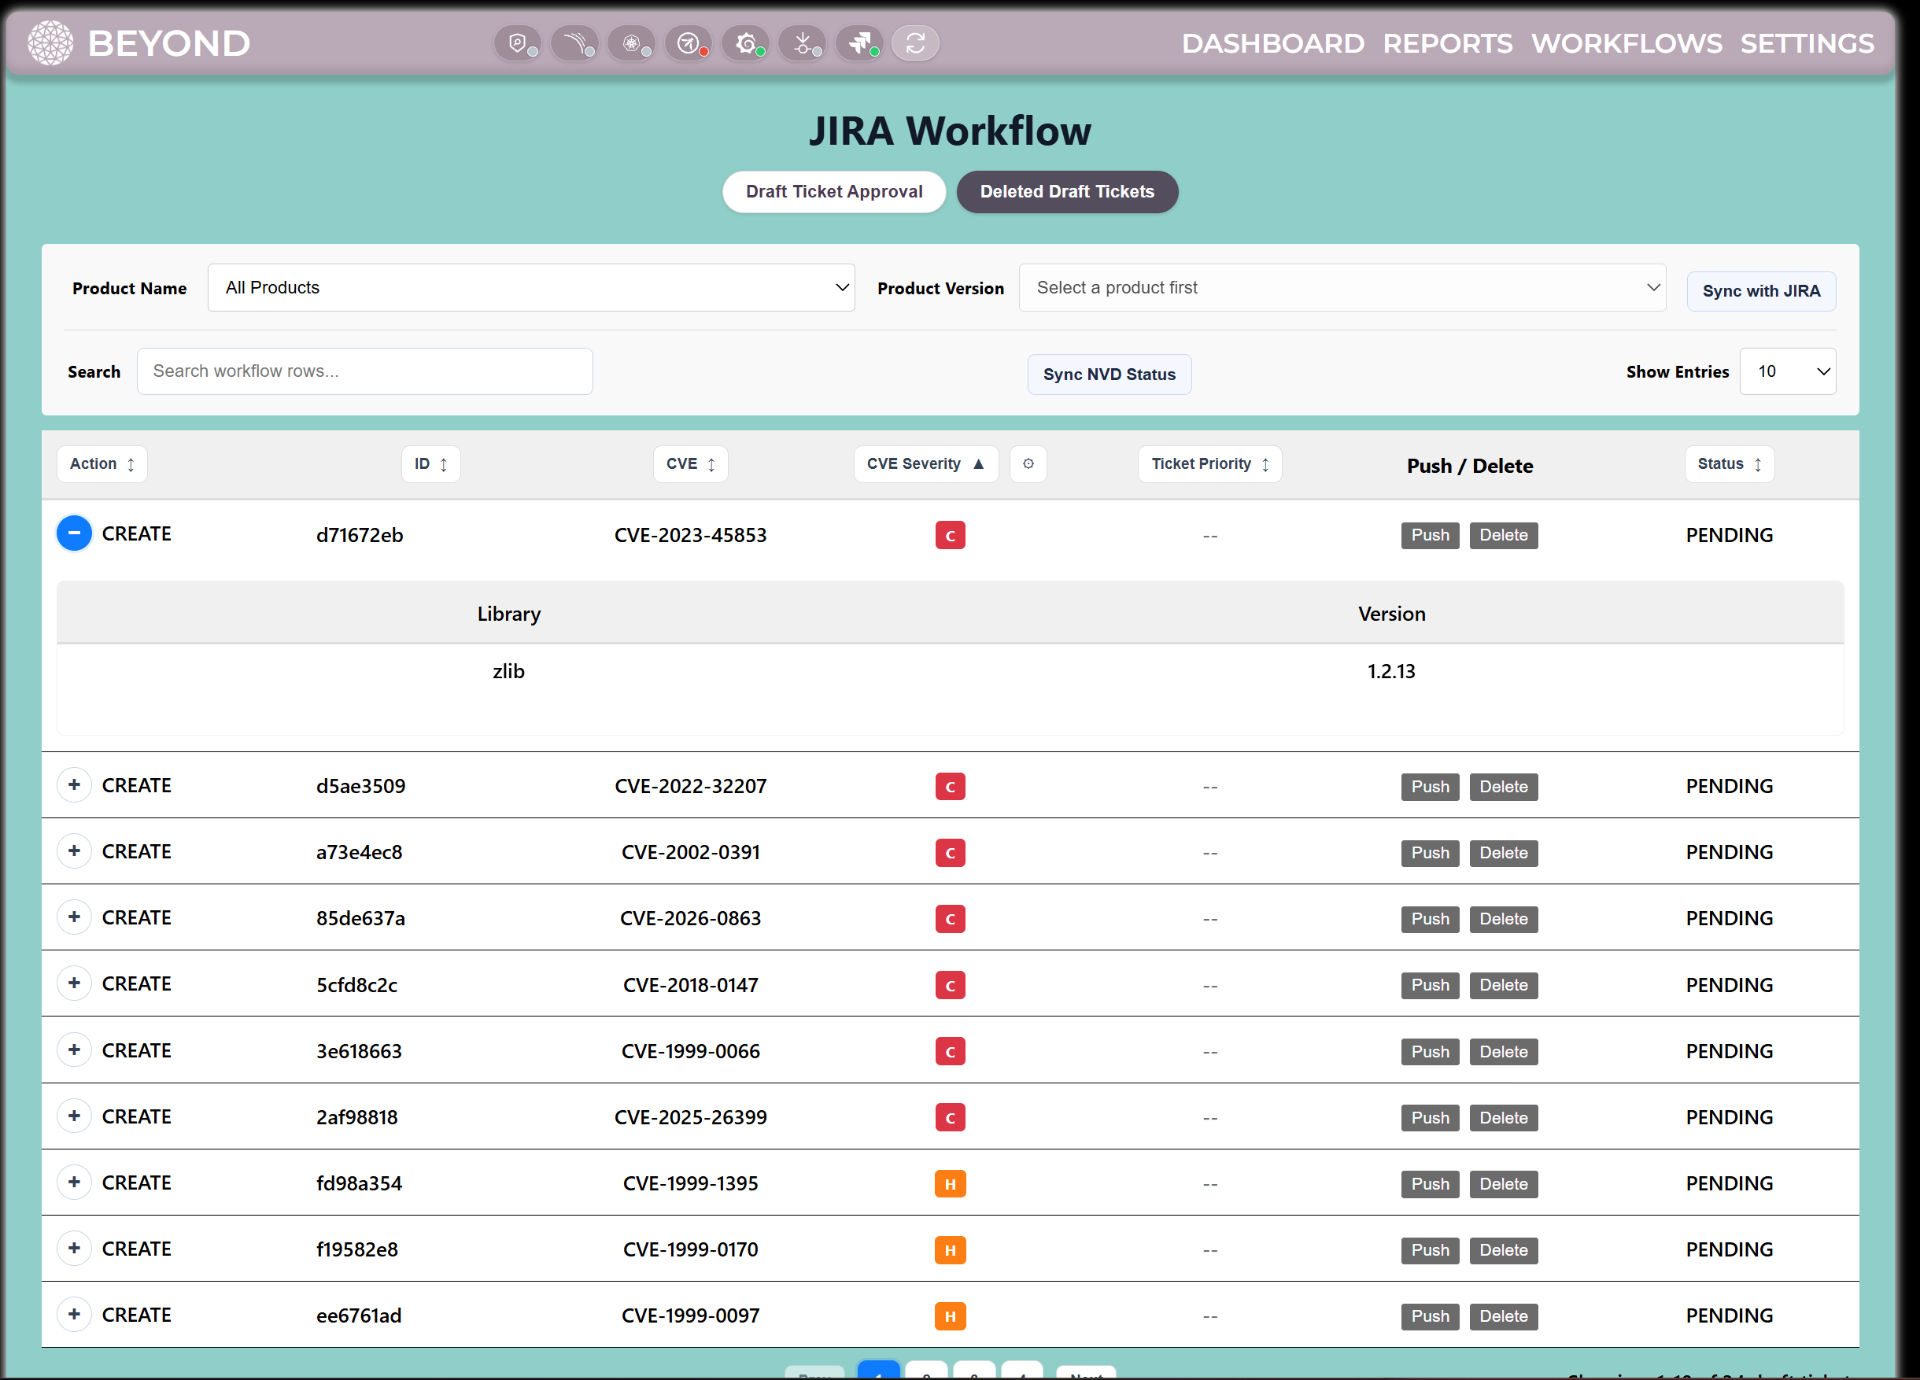Delete the draft ticket f19582e8
Image resolution: width=1920 pixels, height=1380 pixels.
(1503, 1250)
